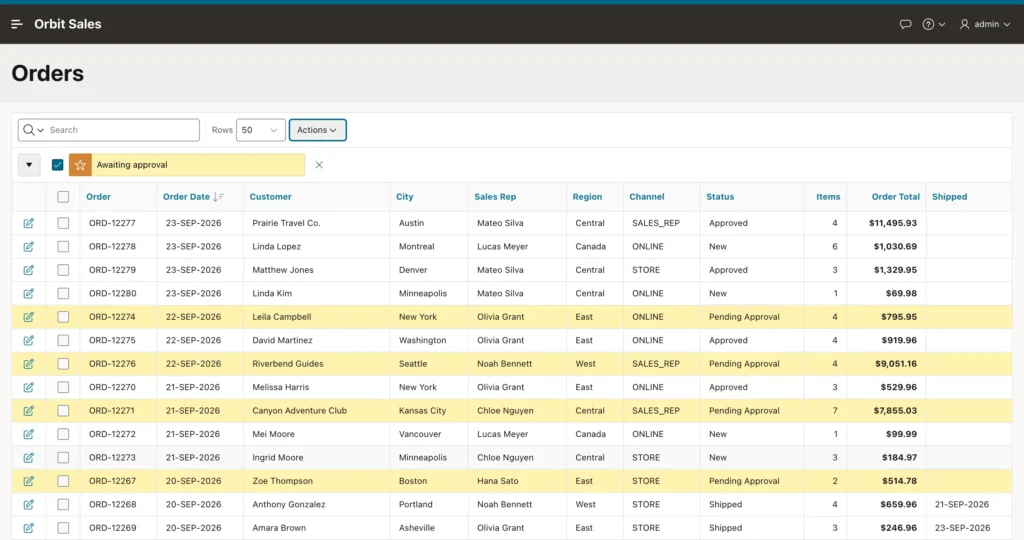The width and height of the screenshot is (1024, 540).
Task: Select the ORD-12276 row checkbox
Action: [63, 364]
